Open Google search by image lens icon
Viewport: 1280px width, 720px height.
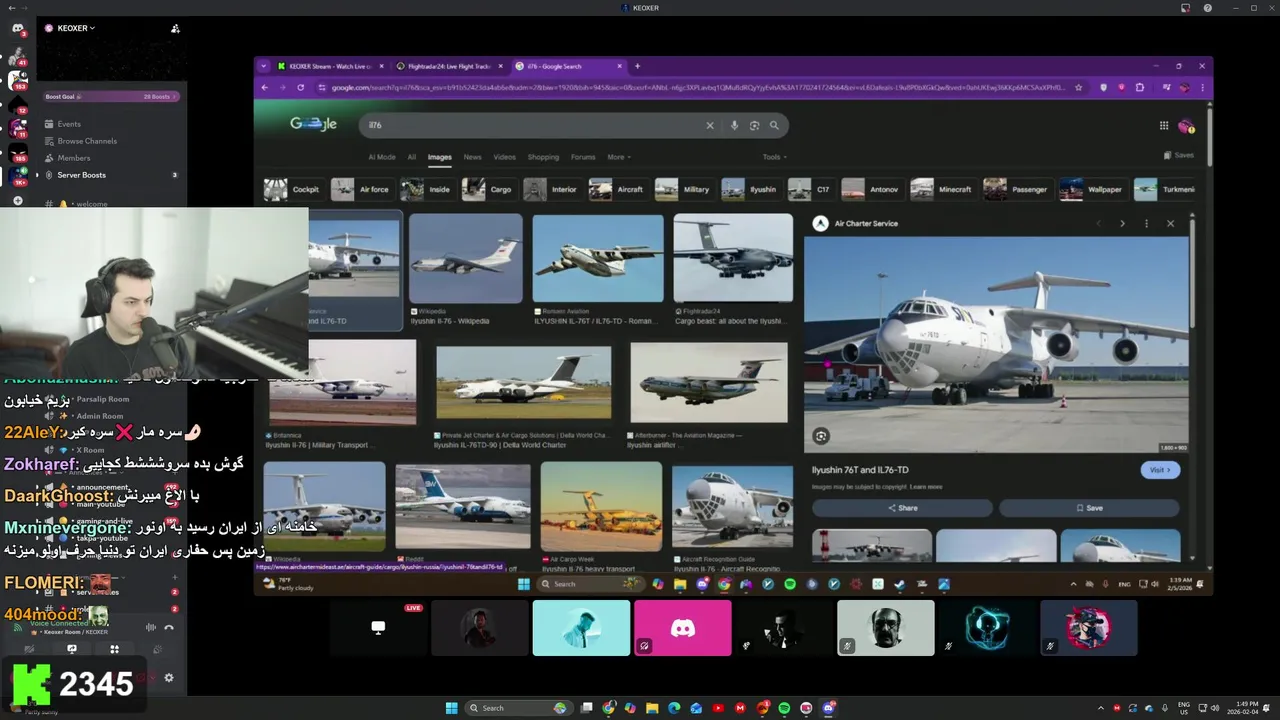tap(754, 125)
